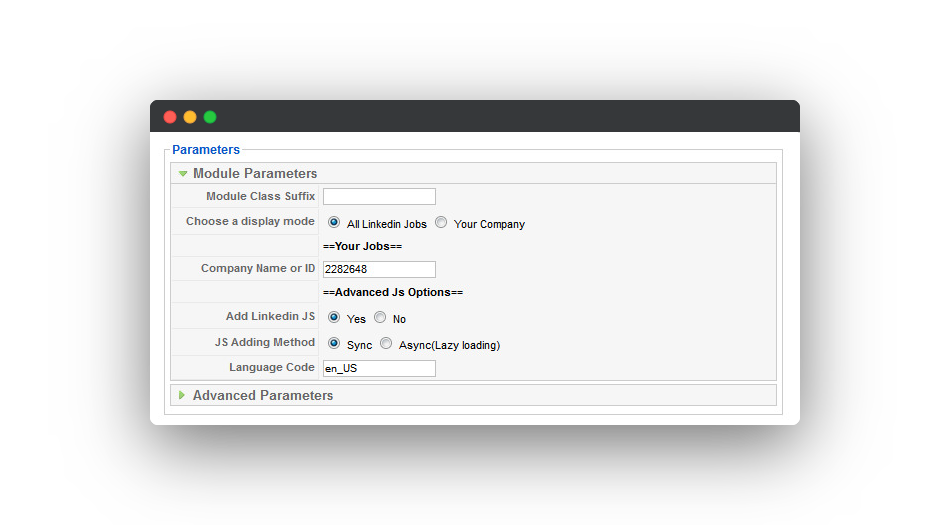Set Add Linkedin JS to No

[380, 317]
